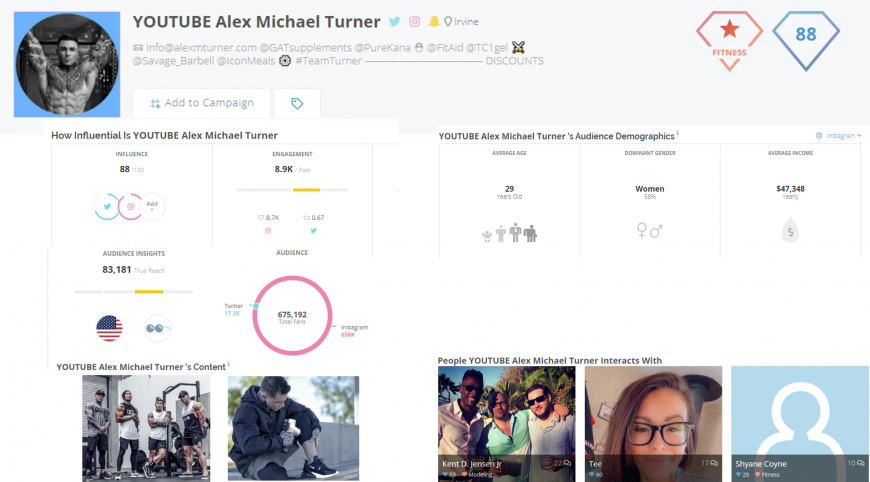Expand the Instagram demographics dropdown
Viewport: 870px width, 482px height.
pyautogui.click(x=838, y=135)
